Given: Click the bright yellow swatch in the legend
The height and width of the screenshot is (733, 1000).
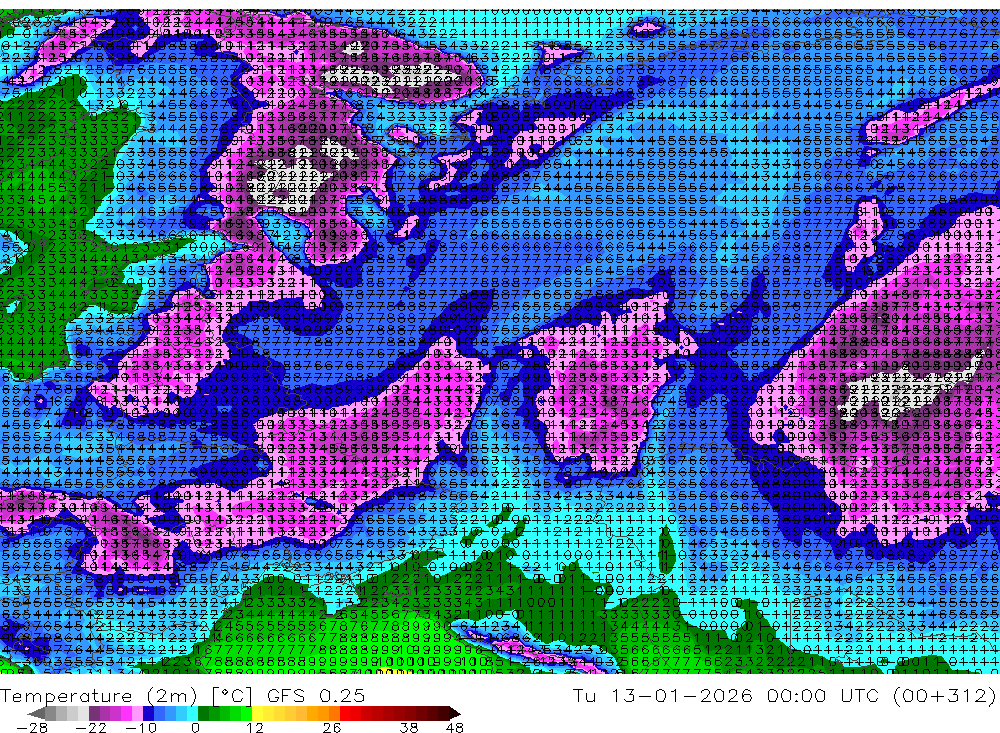Looking at the screenshot, I should [258, 713].
